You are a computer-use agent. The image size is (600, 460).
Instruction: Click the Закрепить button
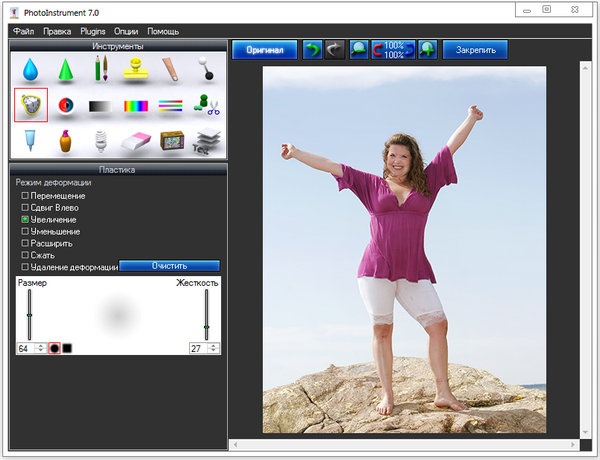click(475, 49)
